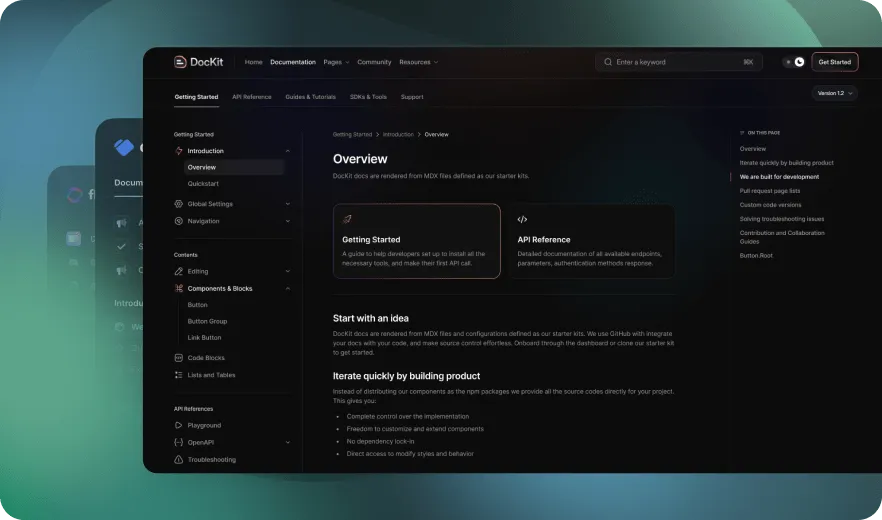Click the Editing pencil icon
Image resolution: width=882 pixels, height=520 pixels.
click(x=179, y=271)
